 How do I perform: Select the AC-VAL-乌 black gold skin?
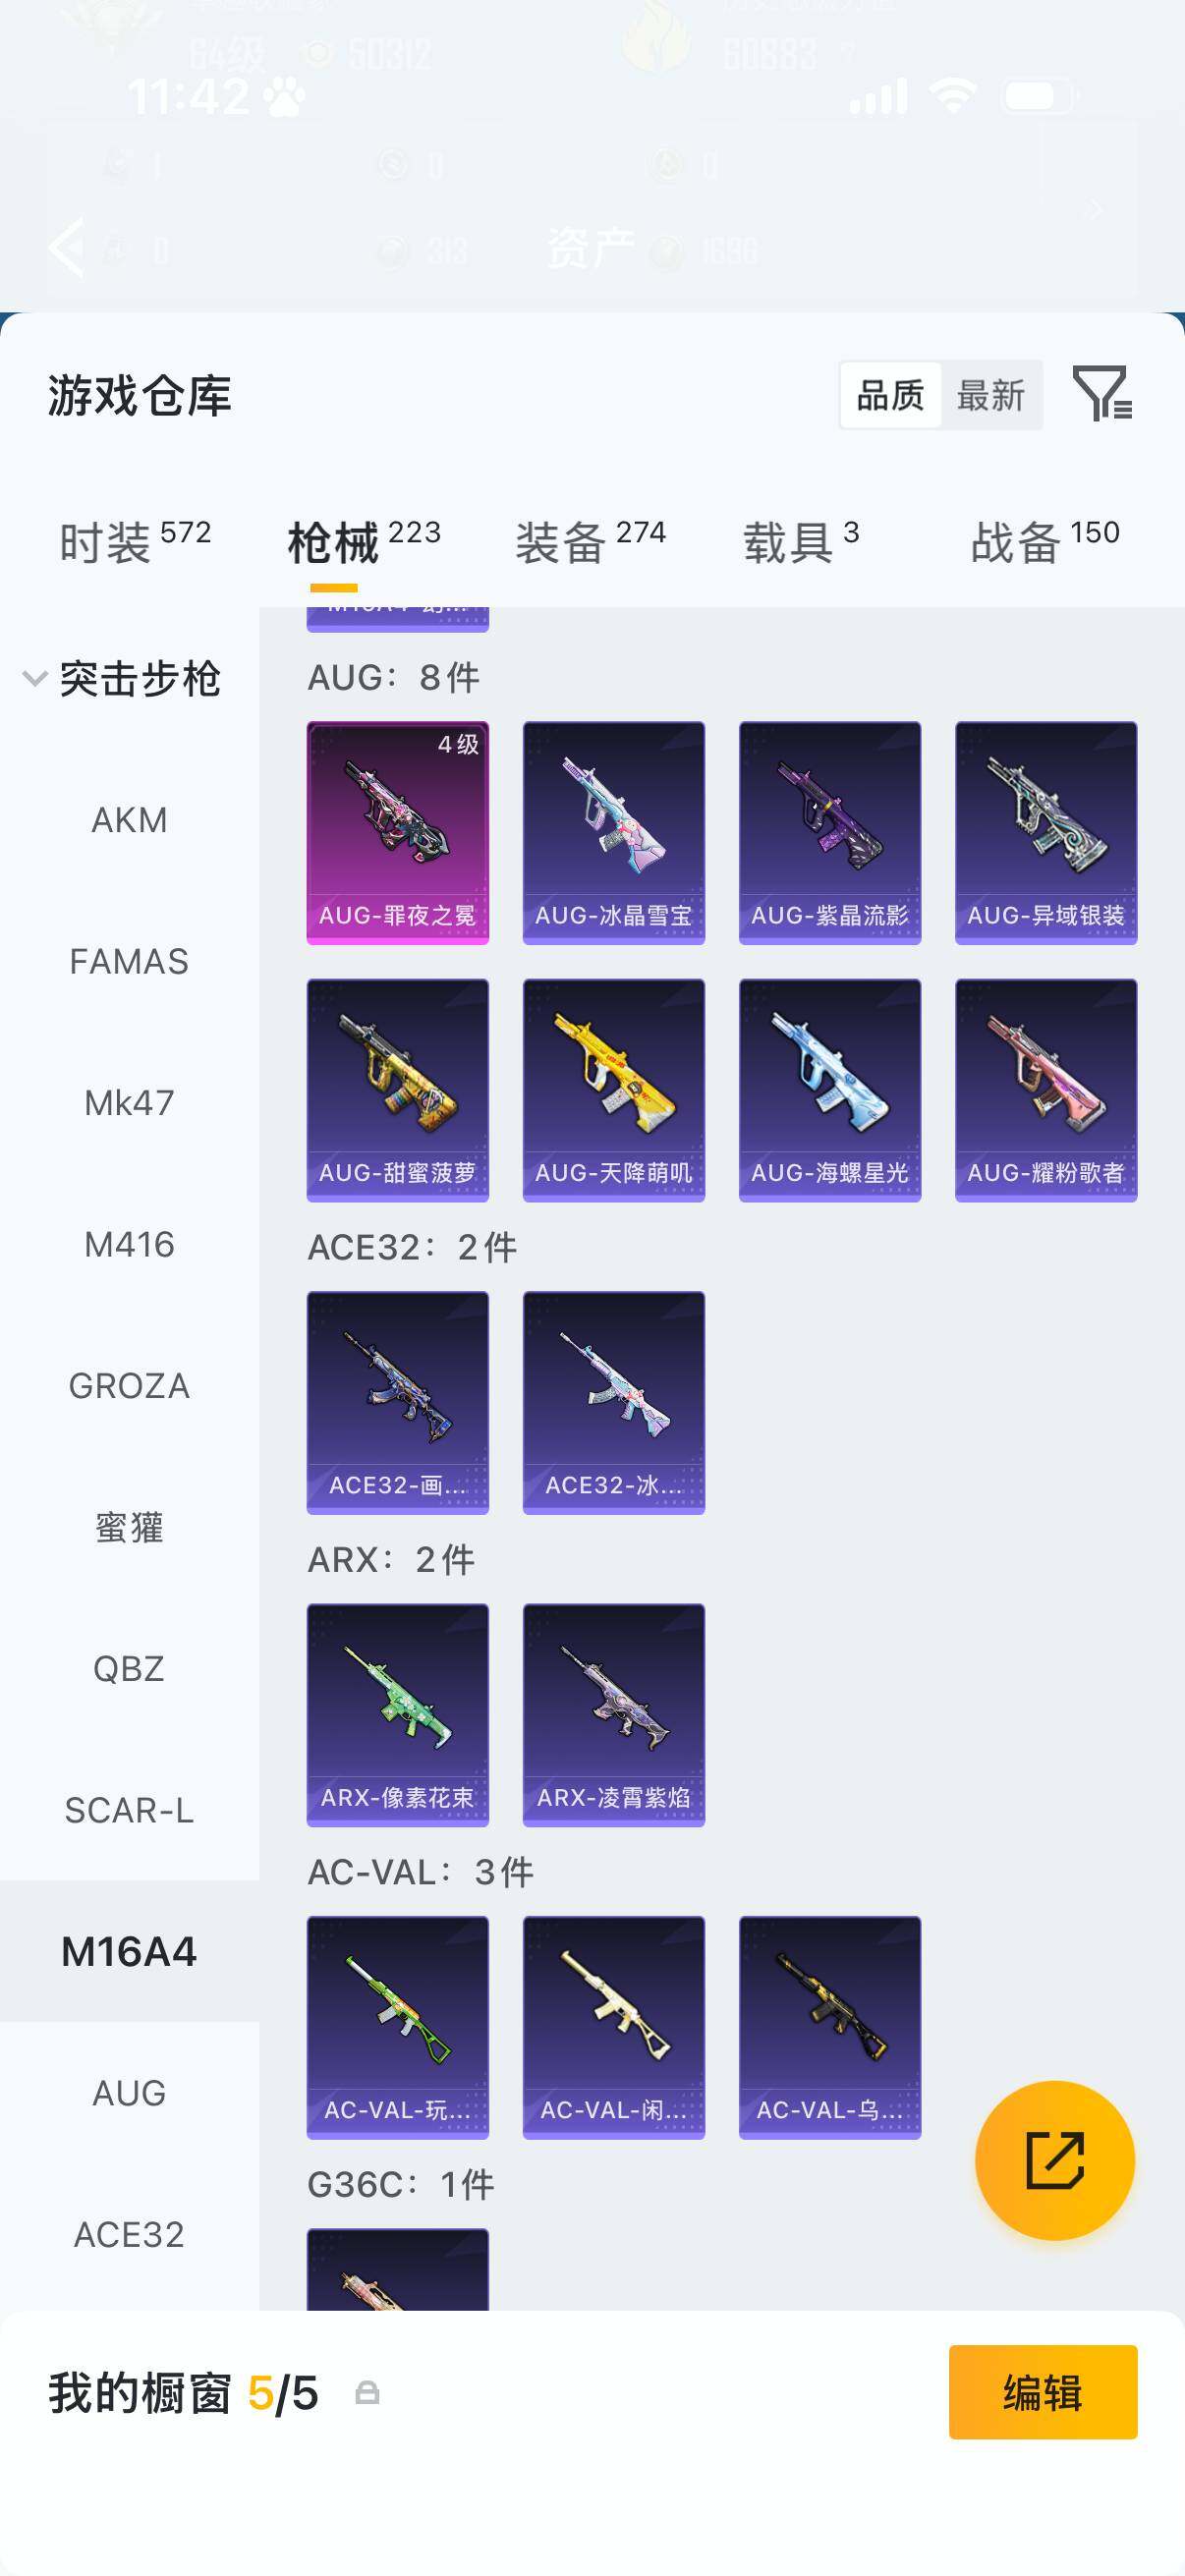[830, 2027]
